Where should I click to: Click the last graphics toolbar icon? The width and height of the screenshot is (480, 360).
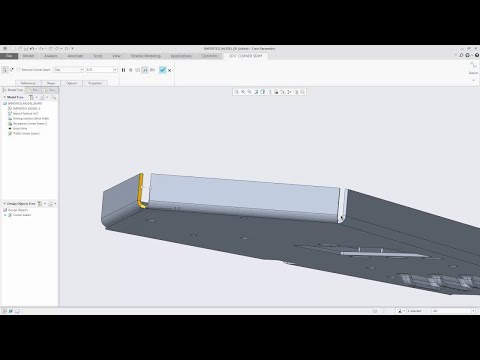pos(303,92)
